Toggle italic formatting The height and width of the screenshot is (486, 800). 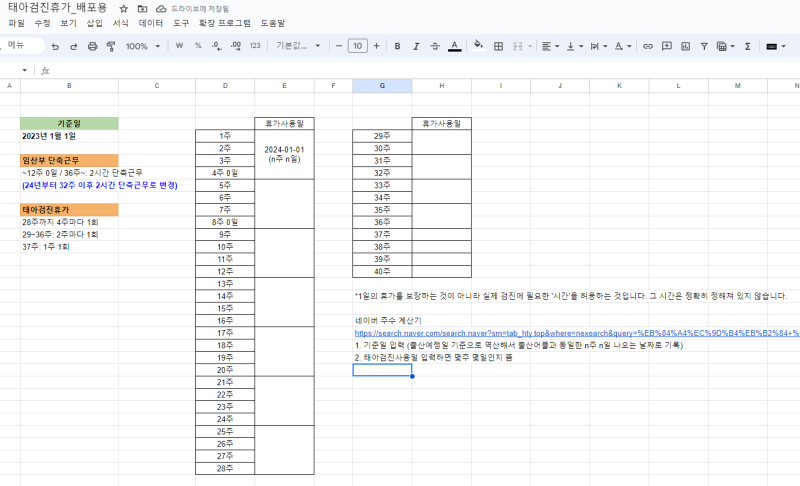click(416, 46)
